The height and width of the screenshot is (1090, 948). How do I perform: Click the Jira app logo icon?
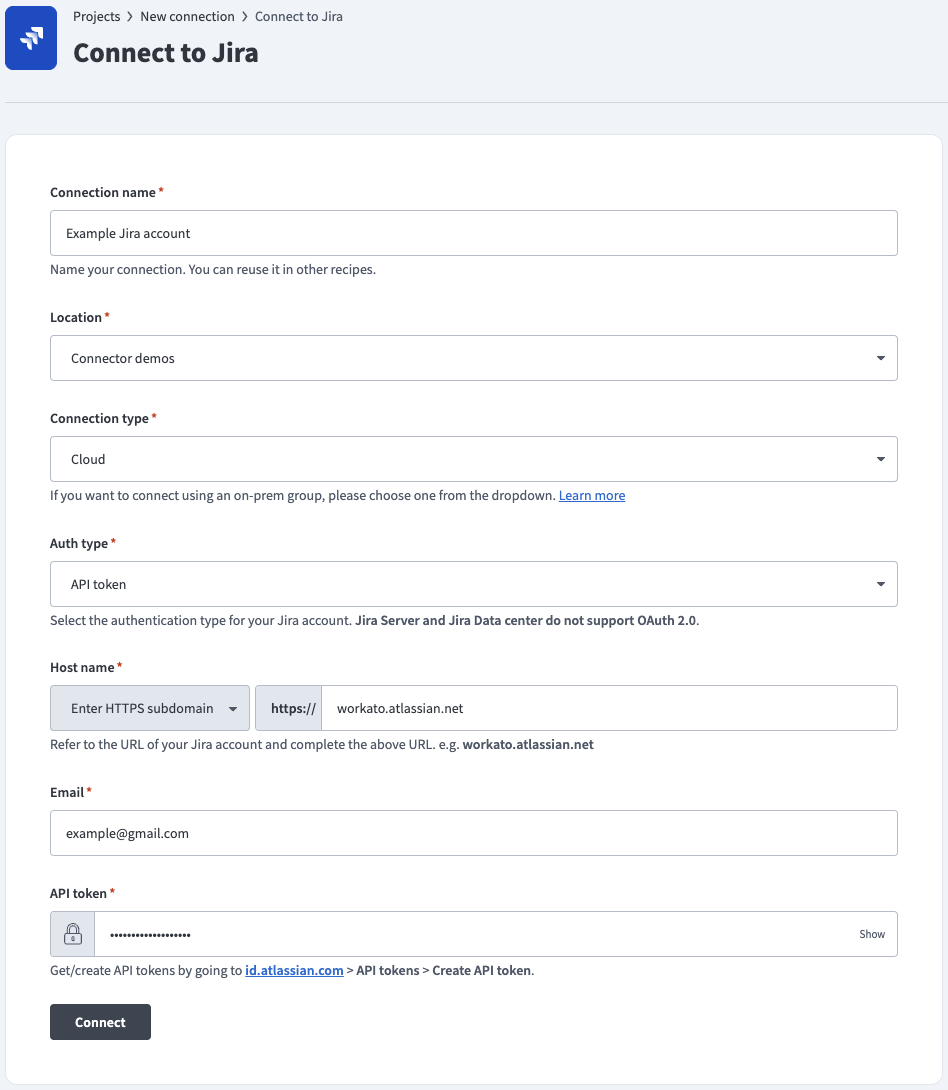click(x=31, y=38)
